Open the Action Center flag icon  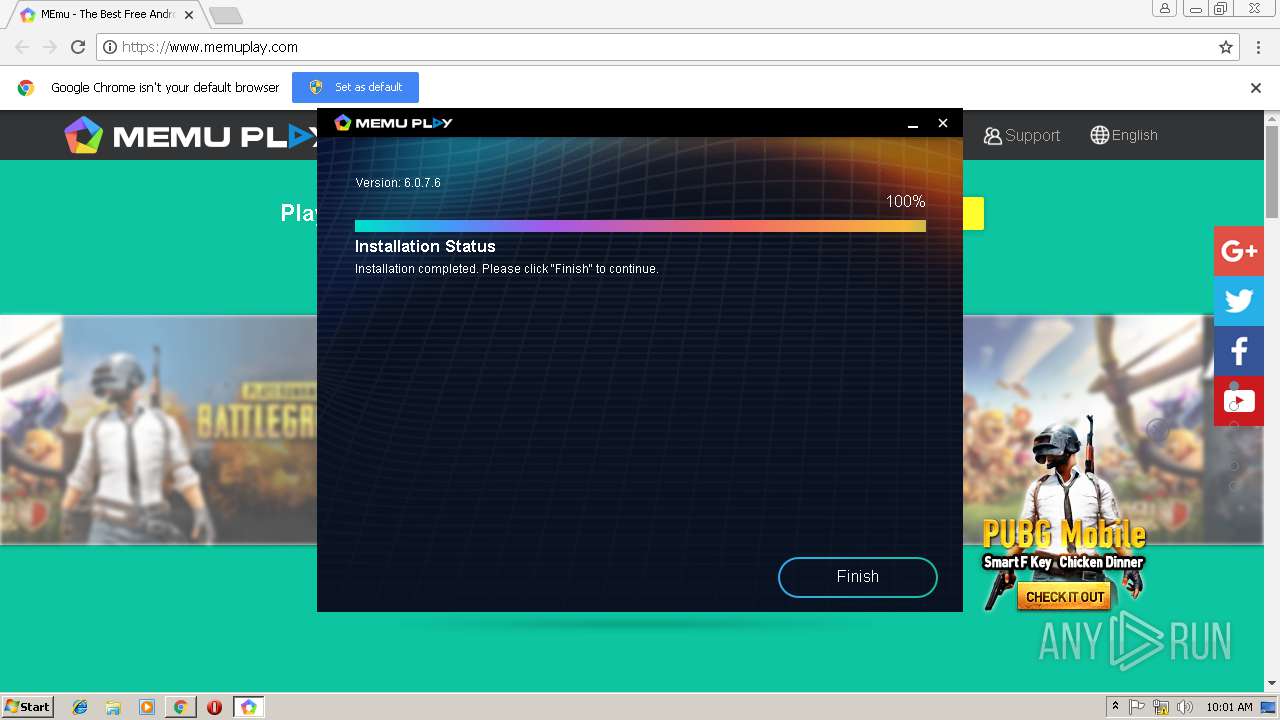(1137, 707)
